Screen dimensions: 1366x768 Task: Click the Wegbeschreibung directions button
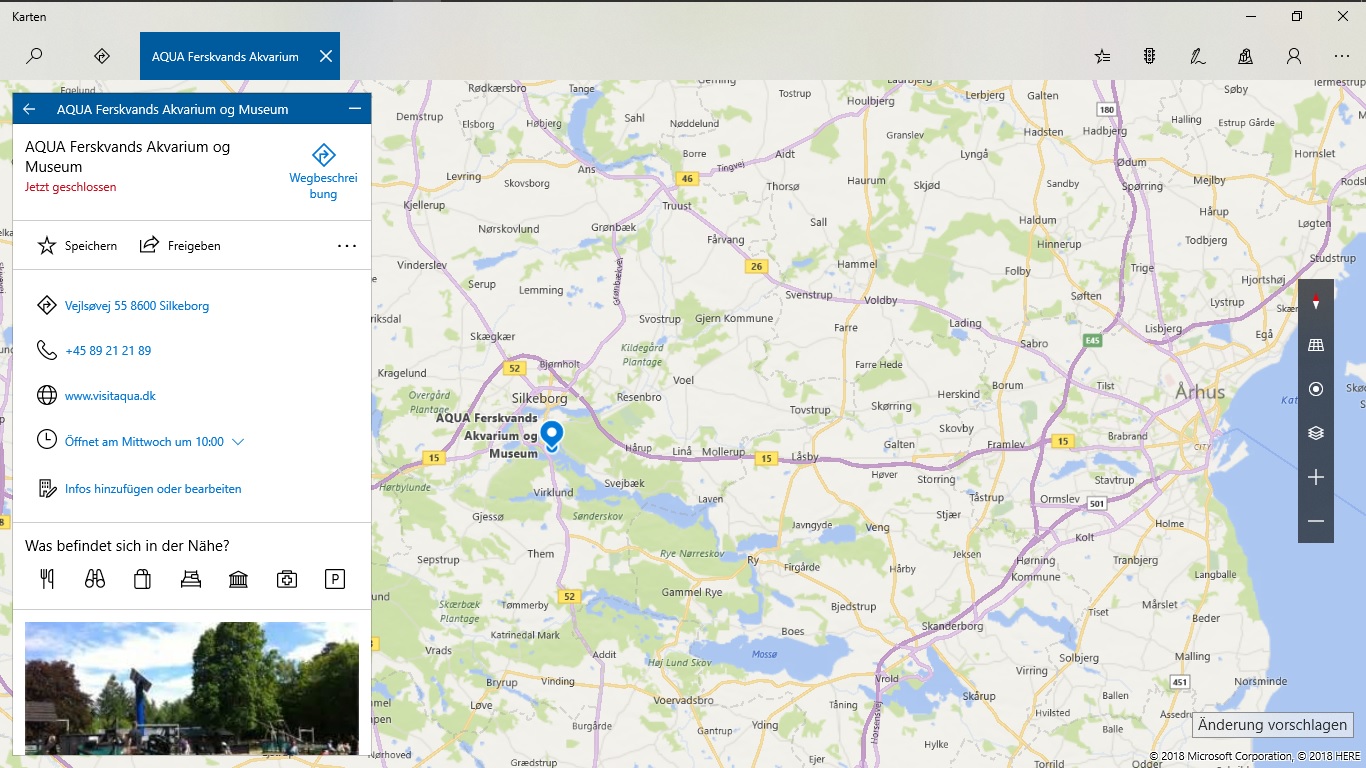(323, 171)
